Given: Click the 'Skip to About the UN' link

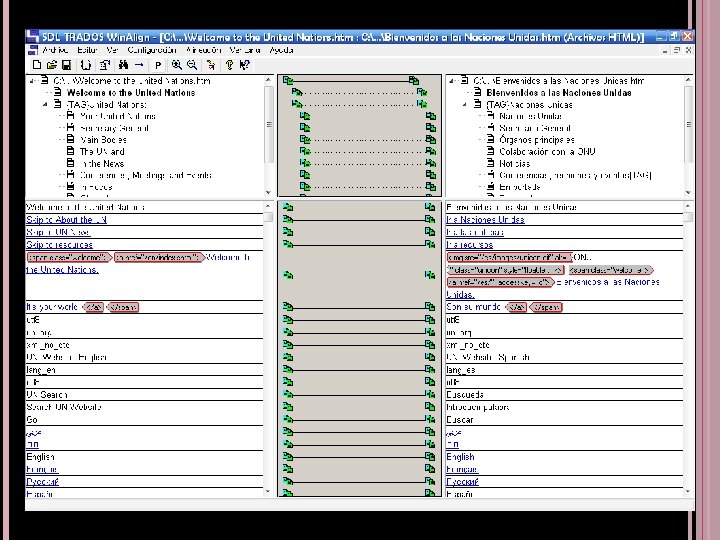Looking at the screenshot, I should (x=66, y=219).
